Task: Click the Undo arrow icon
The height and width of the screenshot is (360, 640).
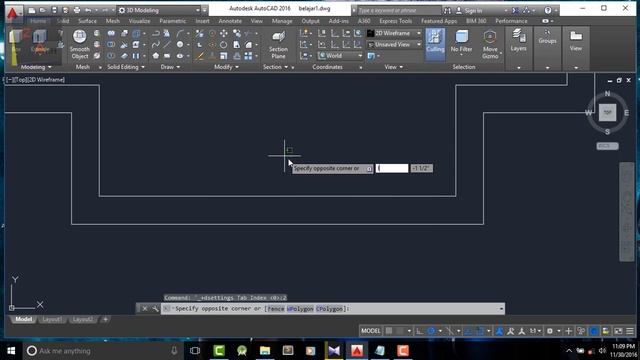Action: tap(88, 10)
